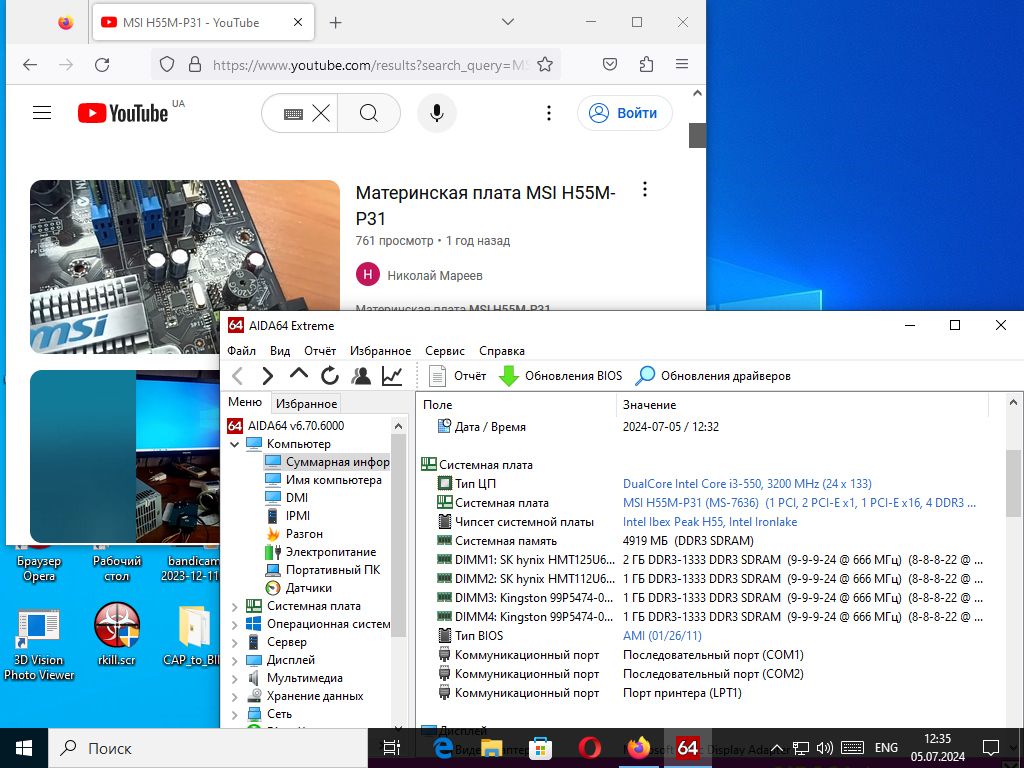Image resolution: width=1024 pixels, height=768 pixels.
Task: Expand the Сервер tree node
Action: pyautogui.click(x=234, y=643)
